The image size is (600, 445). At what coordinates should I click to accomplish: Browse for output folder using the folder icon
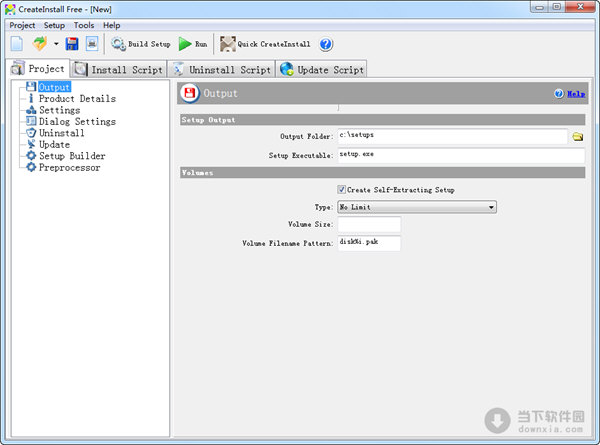click(x=578, y=137)
